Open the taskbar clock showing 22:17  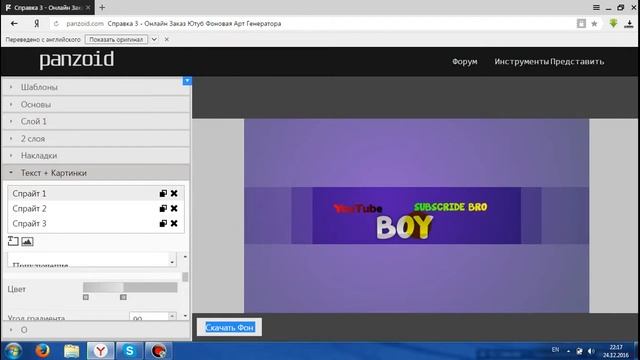(616, 351)
